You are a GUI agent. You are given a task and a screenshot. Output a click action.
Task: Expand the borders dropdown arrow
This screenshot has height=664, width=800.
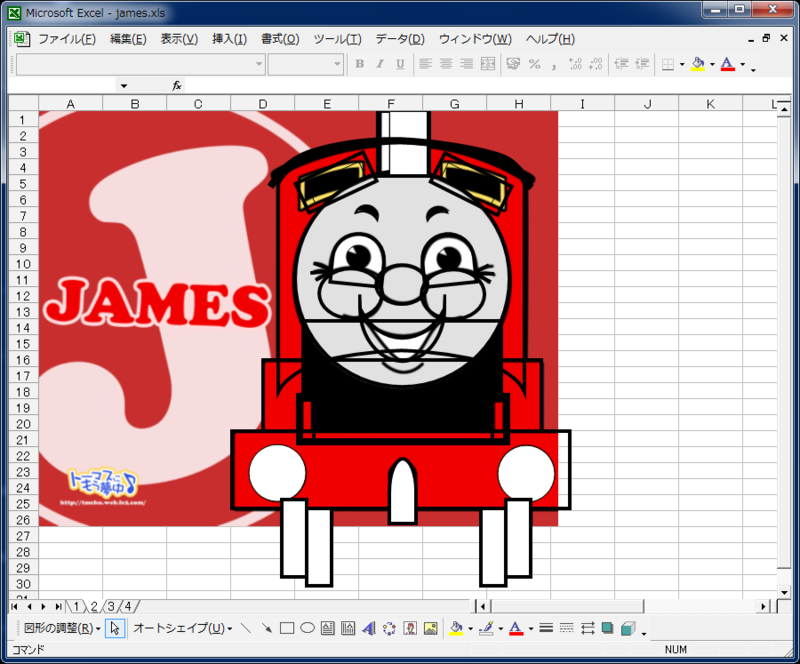682,64
